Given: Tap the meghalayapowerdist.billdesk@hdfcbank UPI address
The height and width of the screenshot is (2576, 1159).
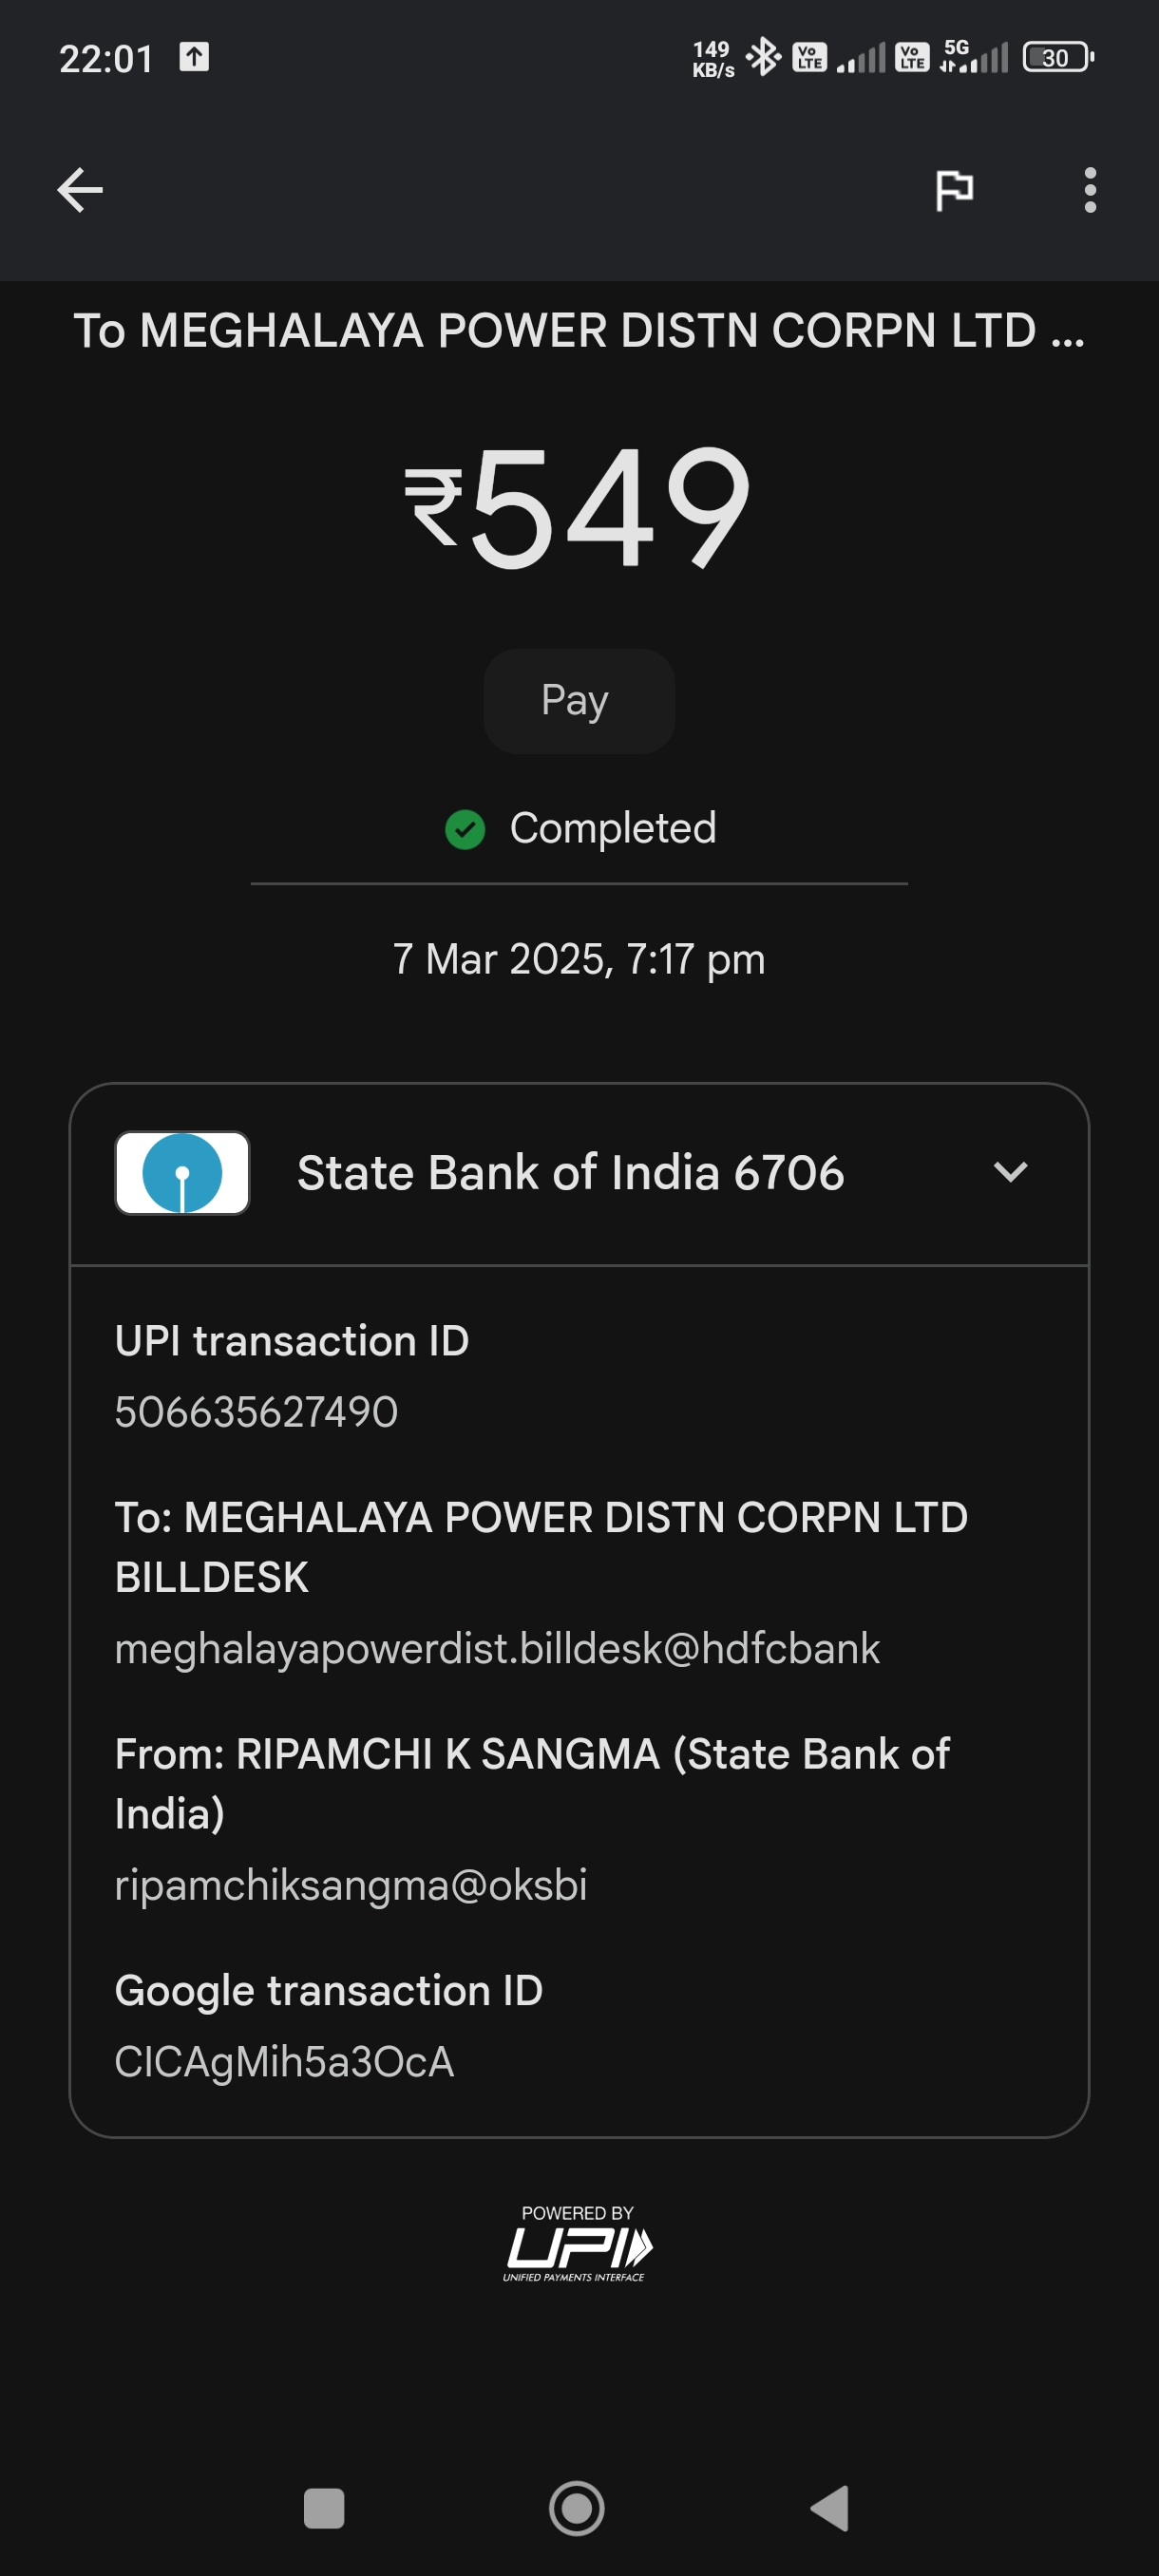Looking at the screenshot, I should (497, 1648).
